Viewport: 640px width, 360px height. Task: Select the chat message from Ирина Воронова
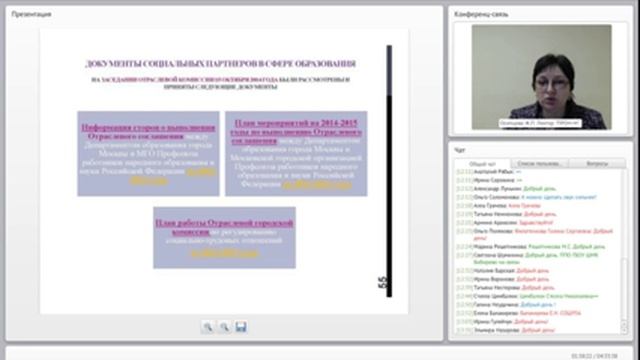502,279
